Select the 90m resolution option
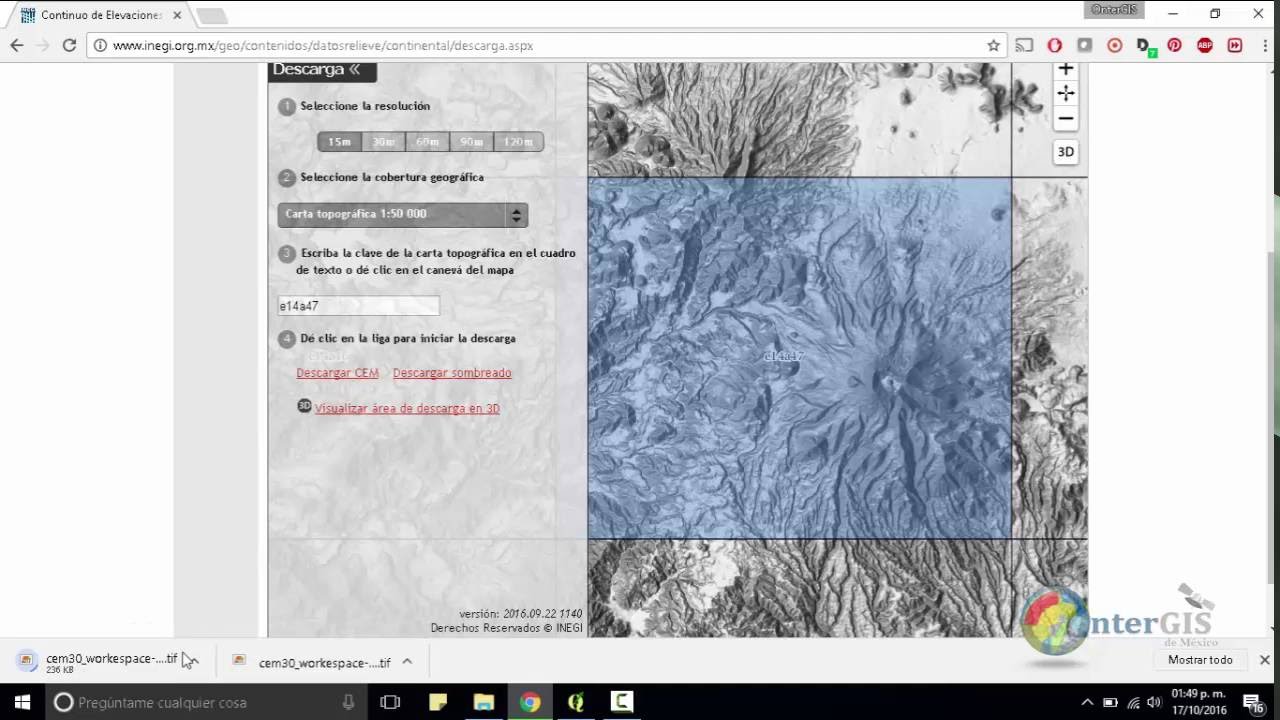This screenshot has width=1280, height=720. click(x=471, y=142)
